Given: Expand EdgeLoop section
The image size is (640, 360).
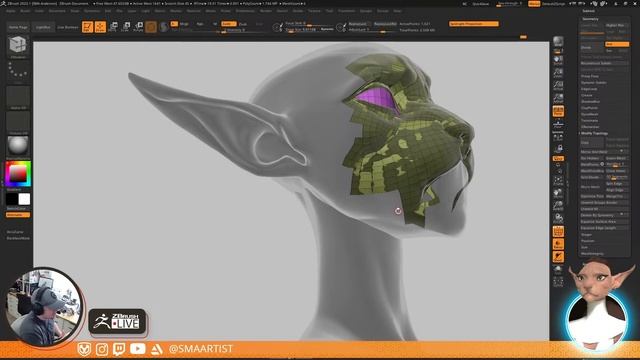Looking at the screenshot, I should click(589, 89).
